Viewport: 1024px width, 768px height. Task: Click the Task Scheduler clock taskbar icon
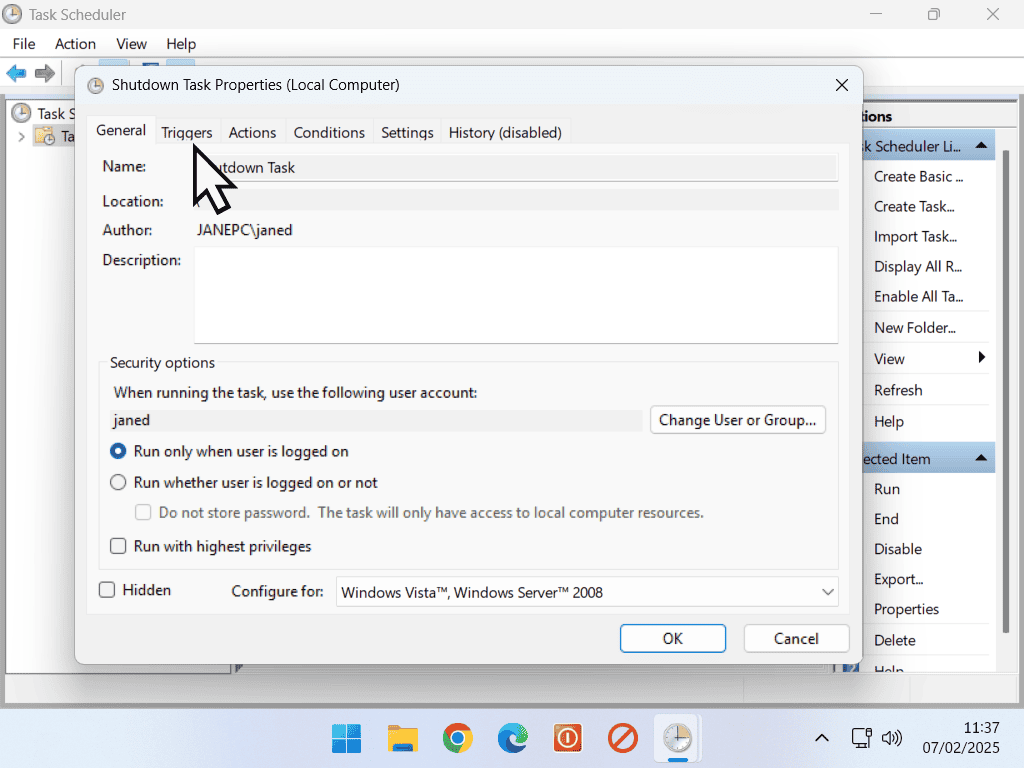(x=677, y=739)
